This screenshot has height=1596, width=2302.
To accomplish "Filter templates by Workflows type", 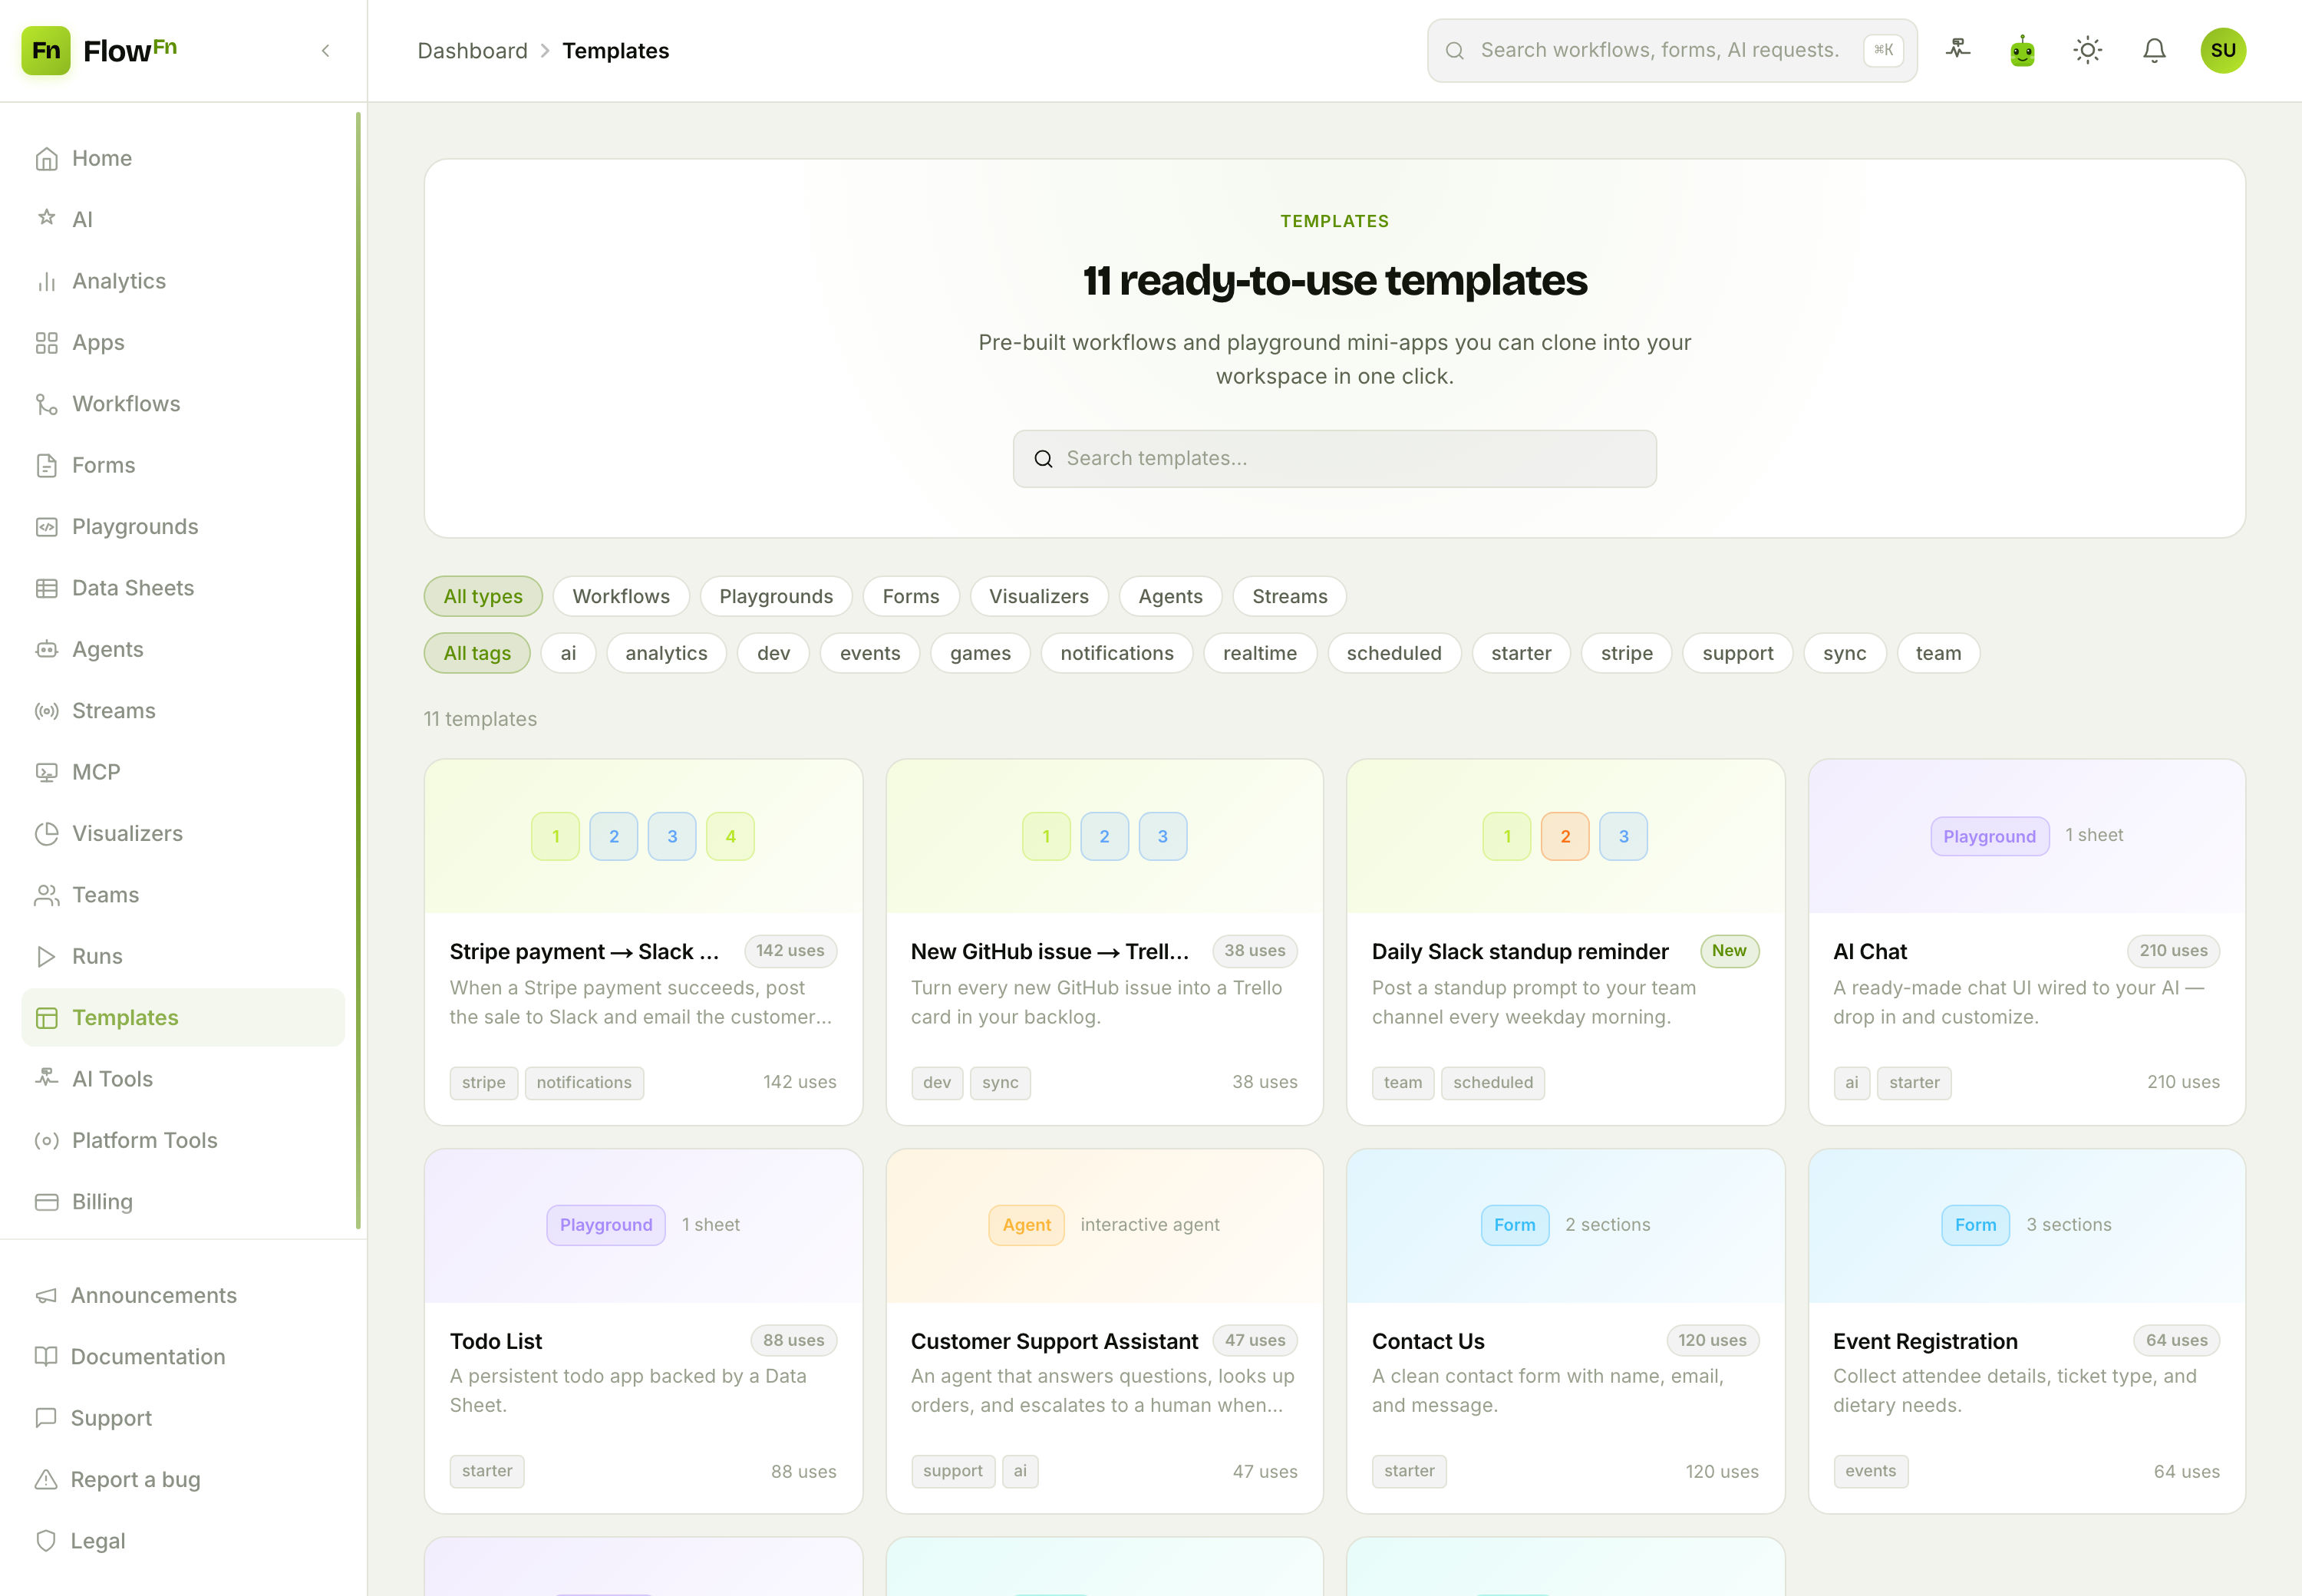I will coord(621,596).
